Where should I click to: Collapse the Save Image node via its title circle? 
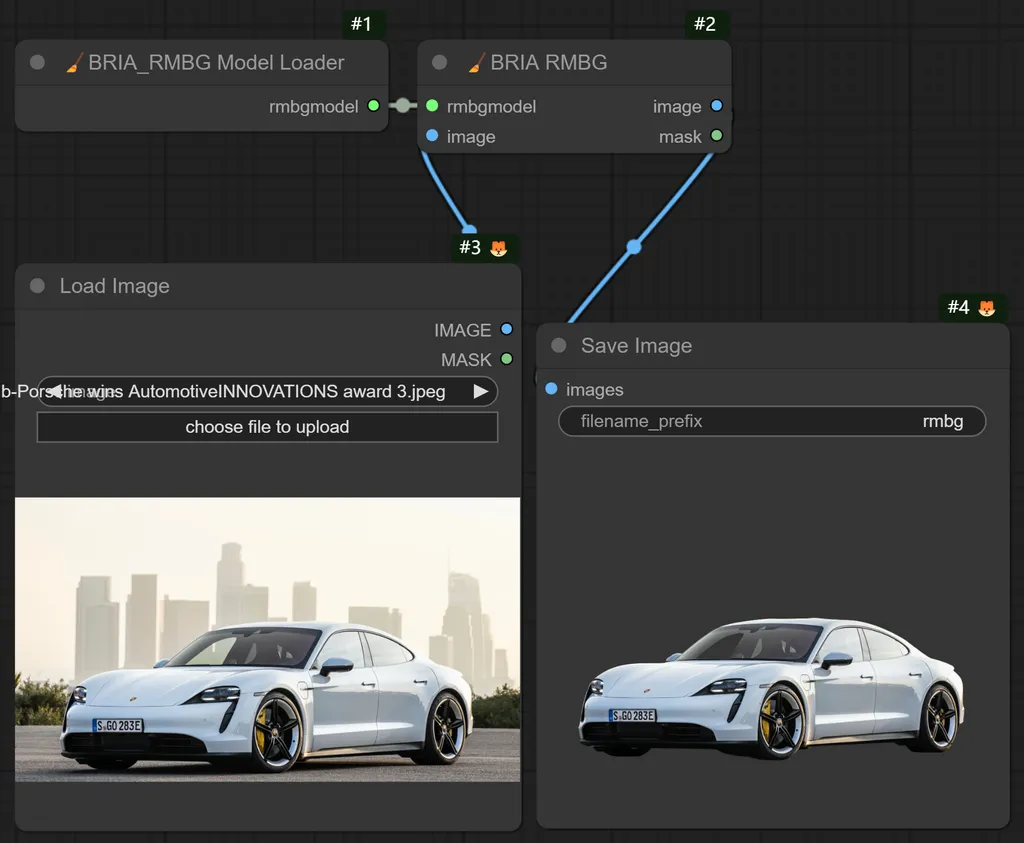(x=560, y=345)
